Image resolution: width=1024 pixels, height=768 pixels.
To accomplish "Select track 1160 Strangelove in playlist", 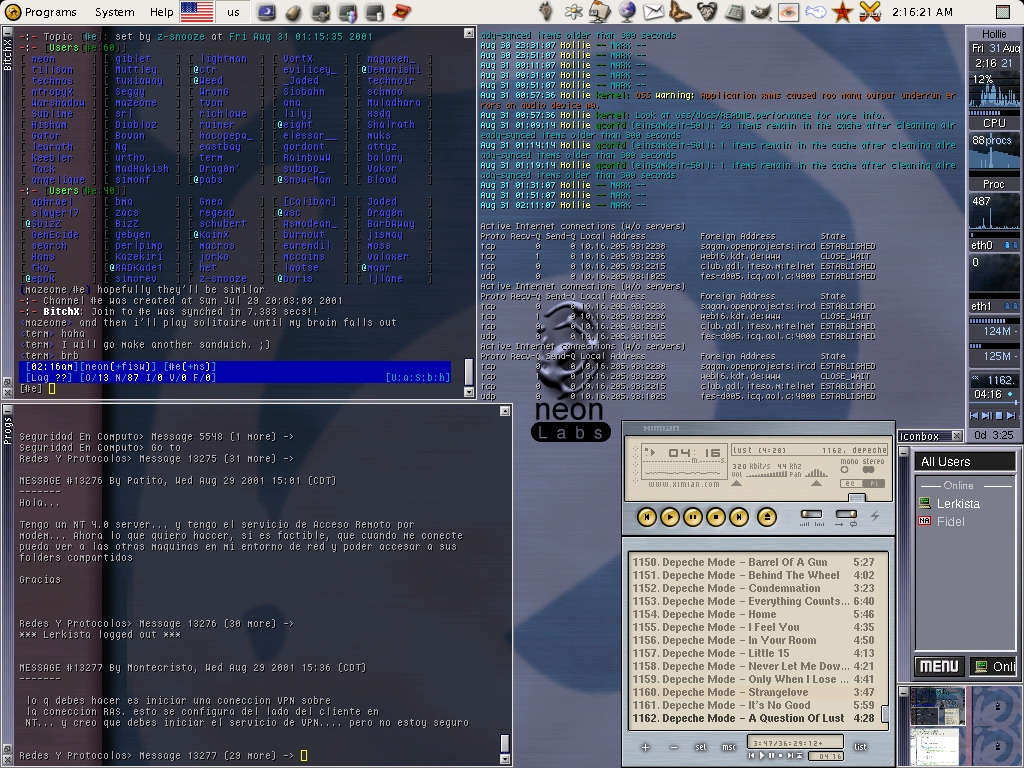I will point(754,692).
